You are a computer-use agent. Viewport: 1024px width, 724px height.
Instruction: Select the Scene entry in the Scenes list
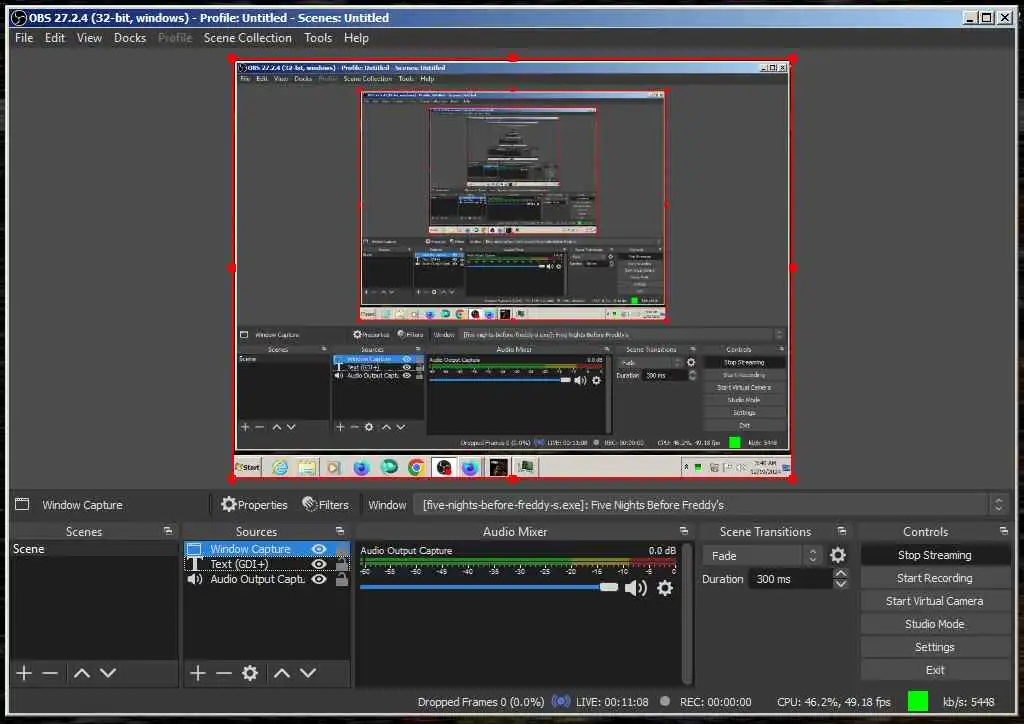pos(93,549)
